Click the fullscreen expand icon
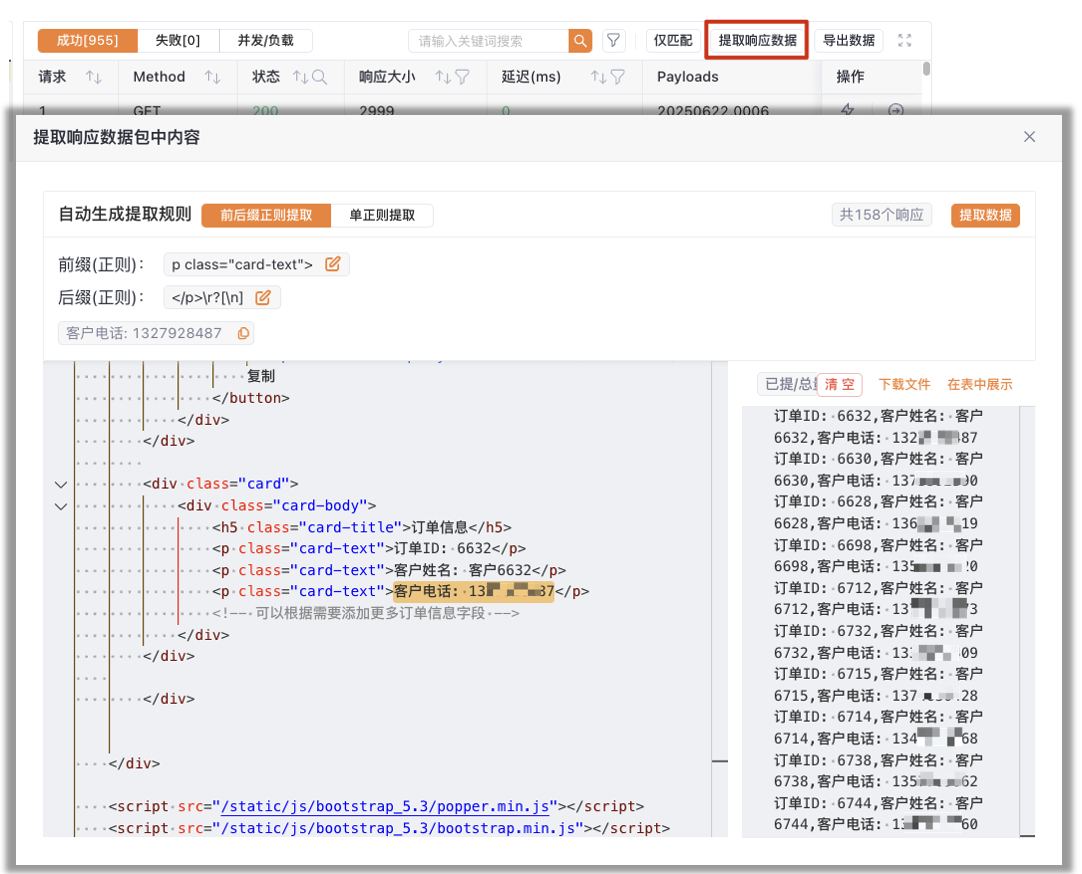 [x=905, y=41]
